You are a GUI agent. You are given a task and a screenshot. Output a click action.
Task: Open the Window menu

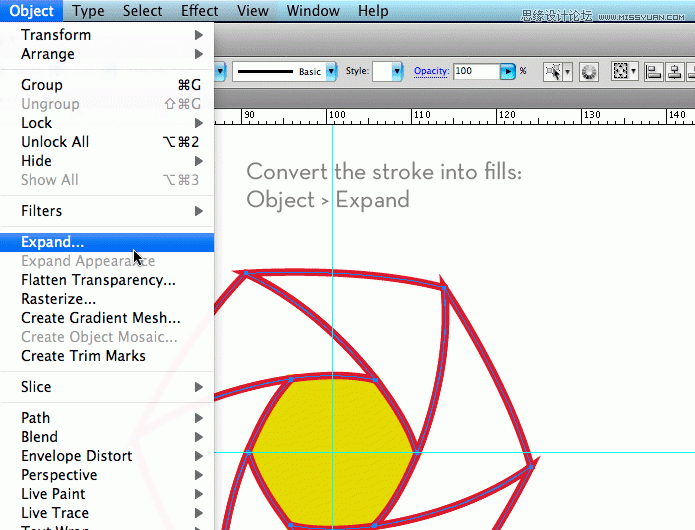point(313,11)
